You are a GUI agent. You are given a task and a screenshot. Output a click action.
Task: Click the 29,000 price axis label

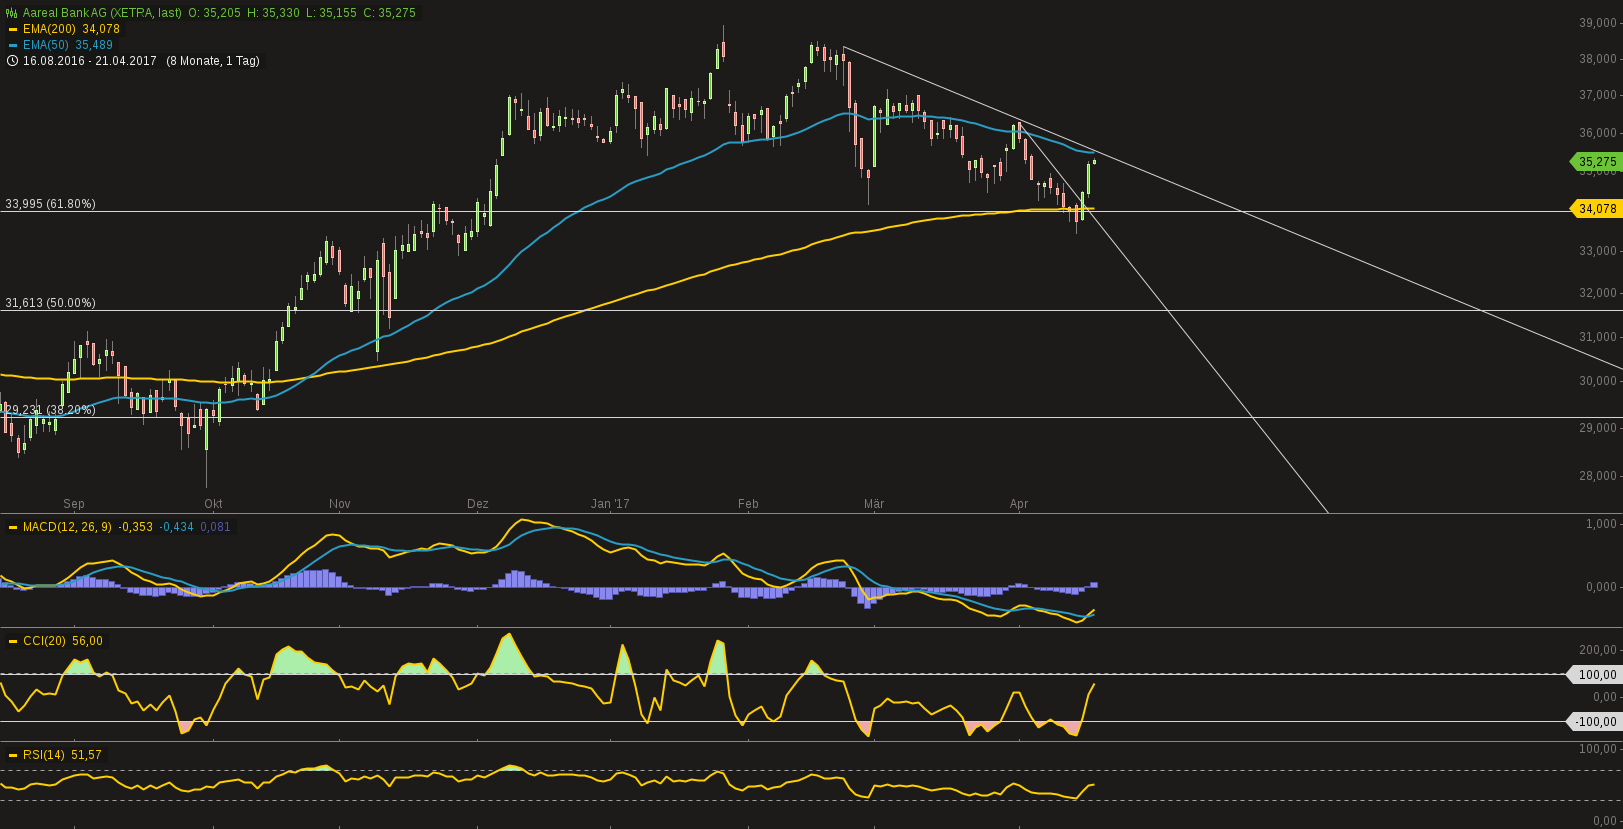(x=1598, y=428)
